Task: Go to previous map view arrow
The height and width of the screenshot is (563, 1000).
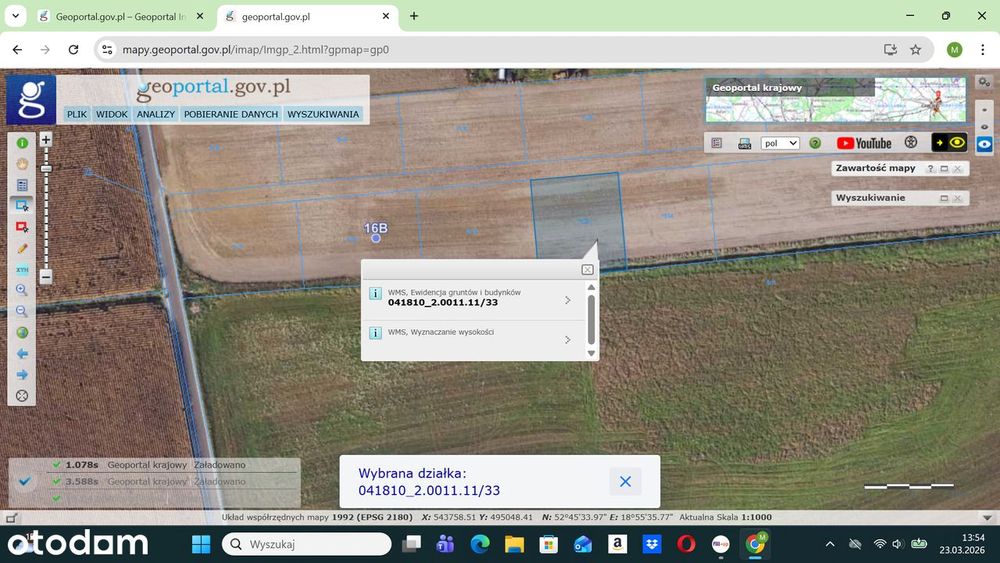Action: coord(22,353)
